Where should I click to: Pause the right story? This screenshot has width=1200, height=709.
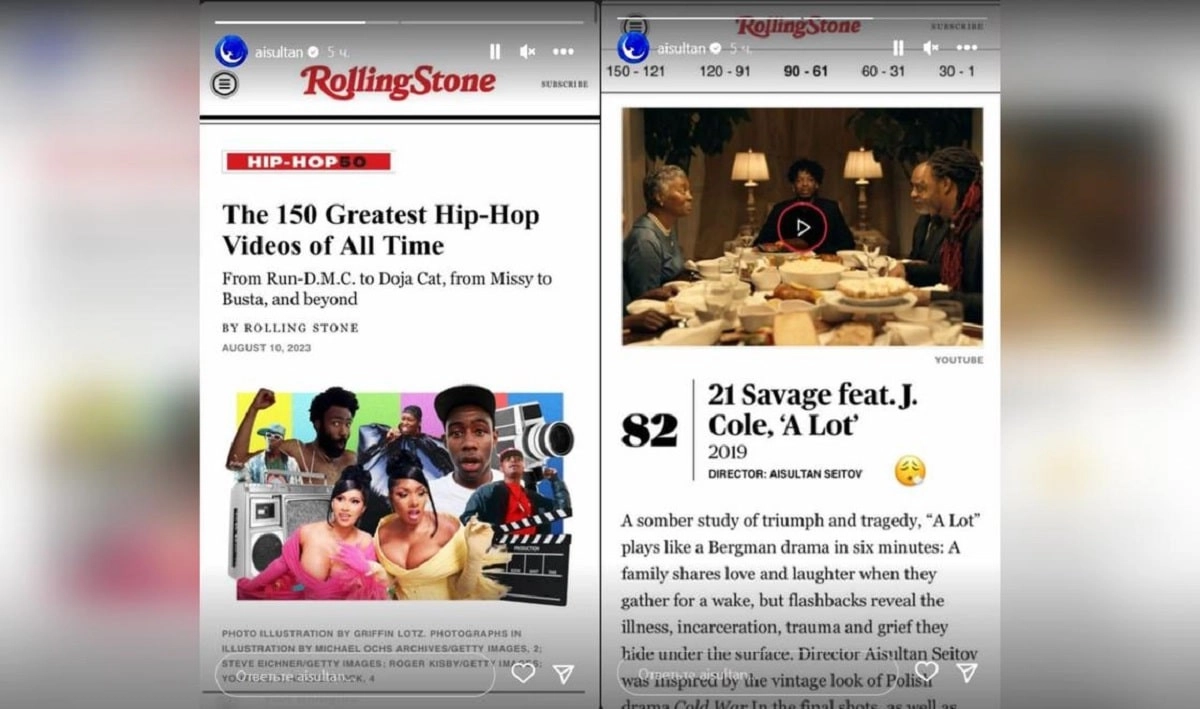(x=898, y=48)
